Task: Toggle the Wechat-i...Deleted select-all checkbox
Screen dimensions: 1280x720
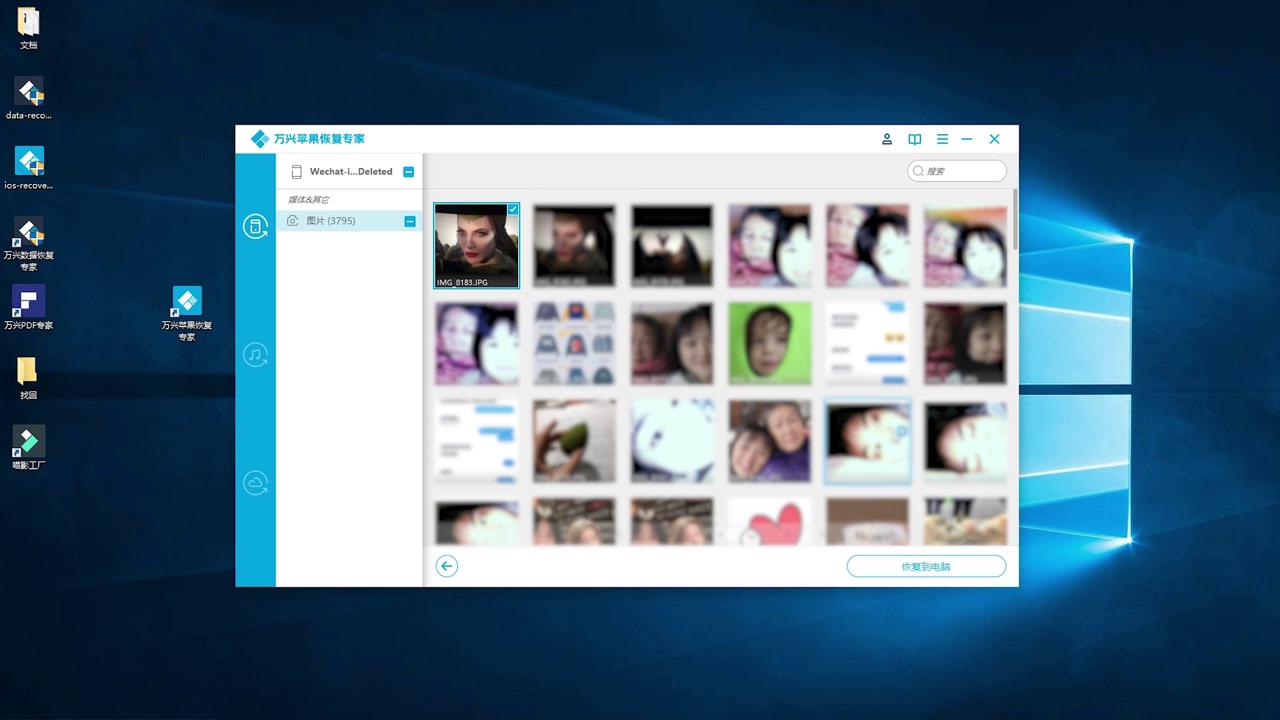Action: [x=408, y=171]
